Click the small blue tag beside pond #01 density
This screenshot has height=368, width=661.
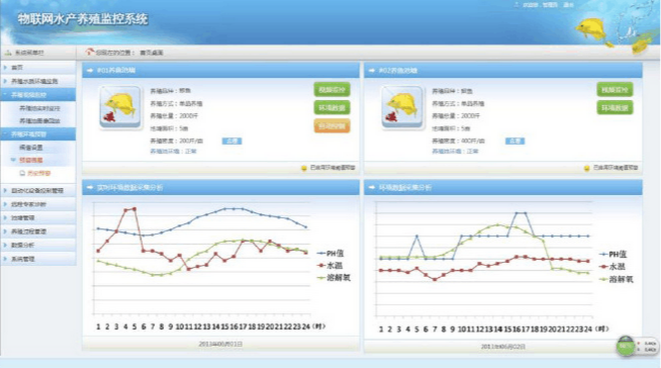click(232, 141)
